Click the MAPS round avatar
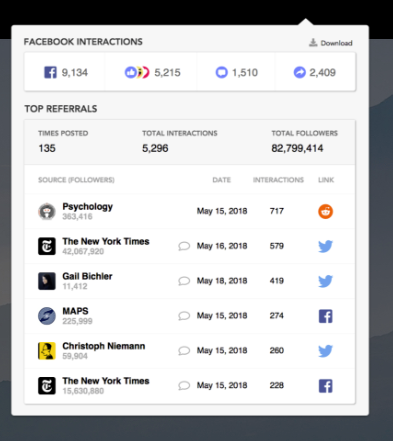The image size is (393, 441). [47, 316]
